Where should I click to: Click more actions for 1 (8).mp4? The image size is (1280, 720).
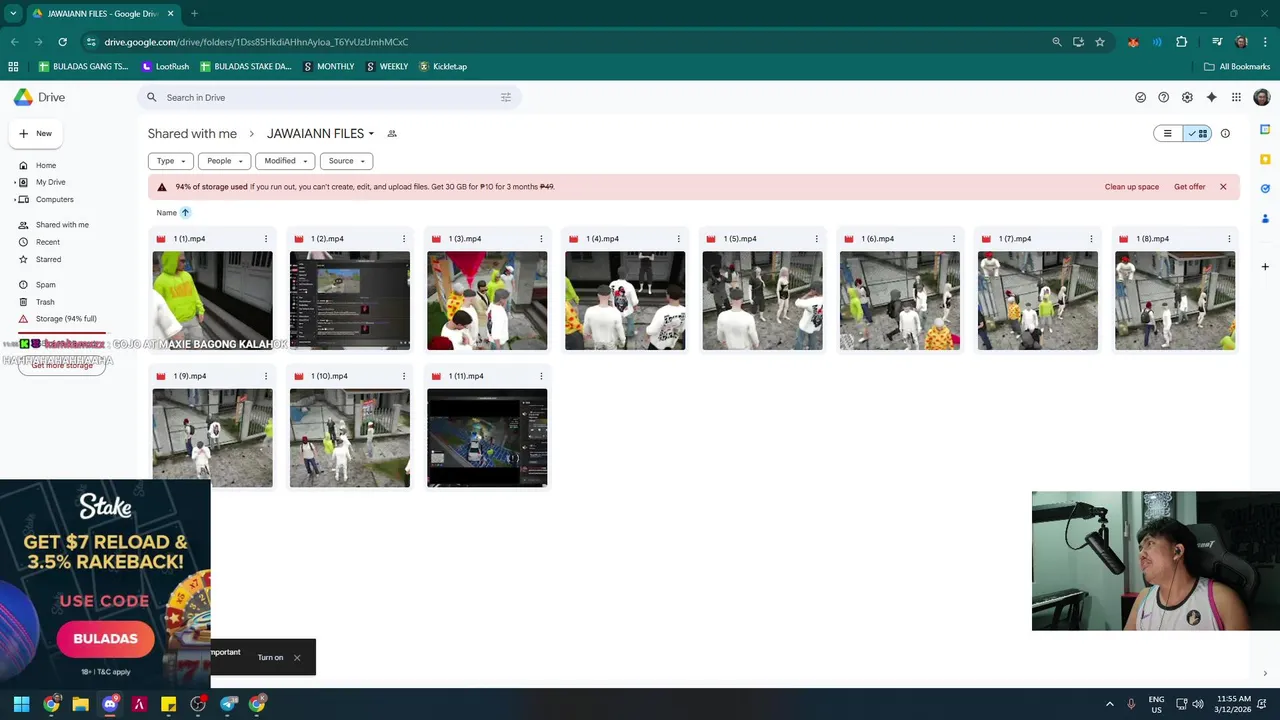(1229, 239)
